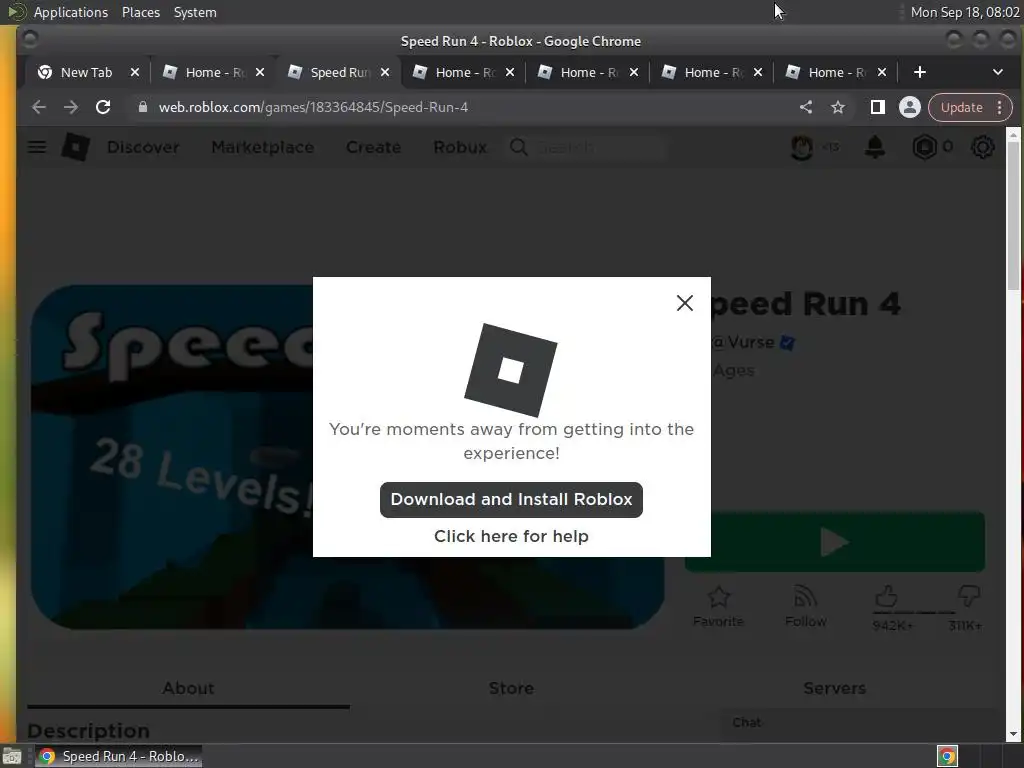Open notifications bell
This screenshot has height=768, width=1024.
874,147
